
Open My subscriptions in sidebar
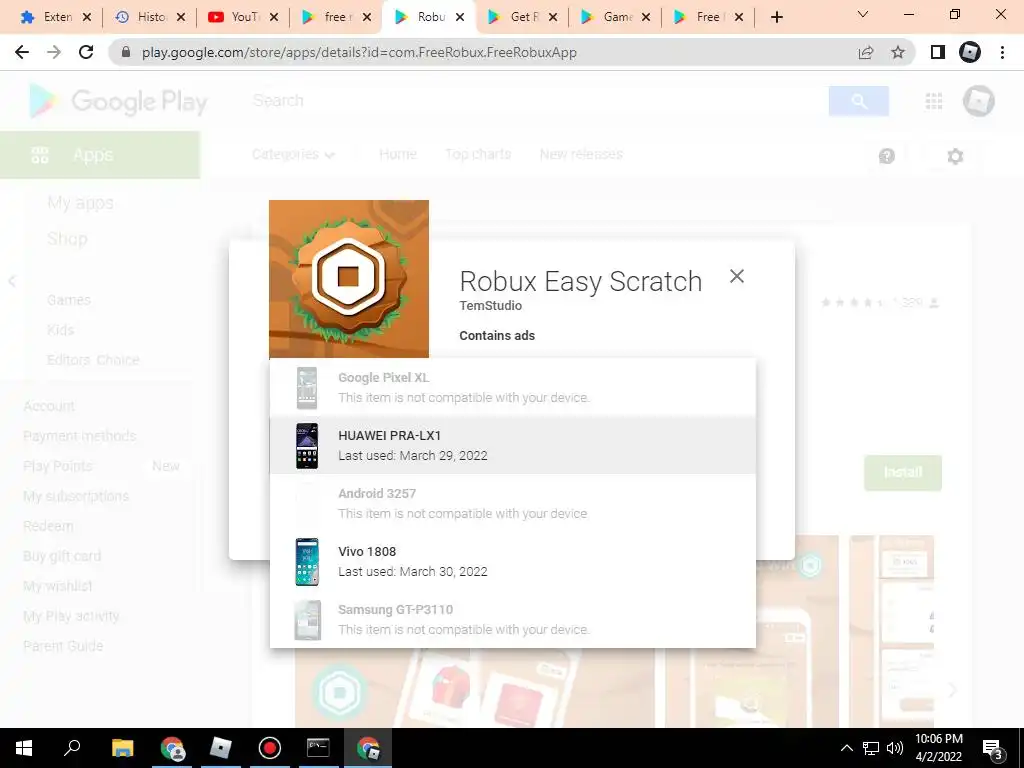tap(76, 496)
